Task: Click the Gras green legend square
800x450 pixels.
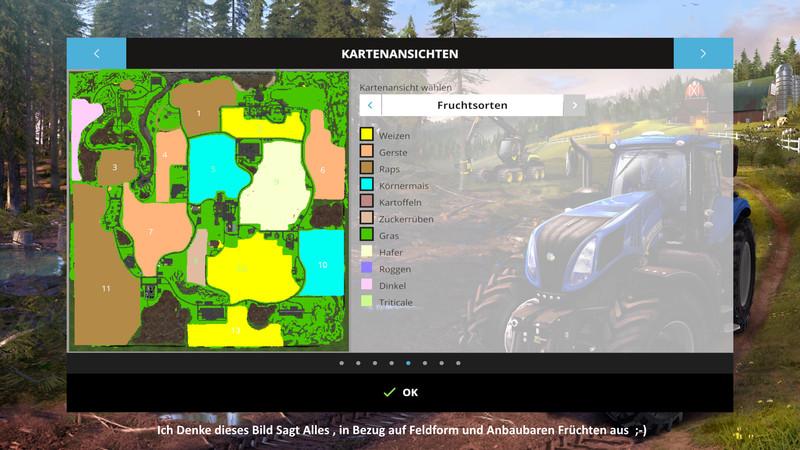Action: point(367,235)
